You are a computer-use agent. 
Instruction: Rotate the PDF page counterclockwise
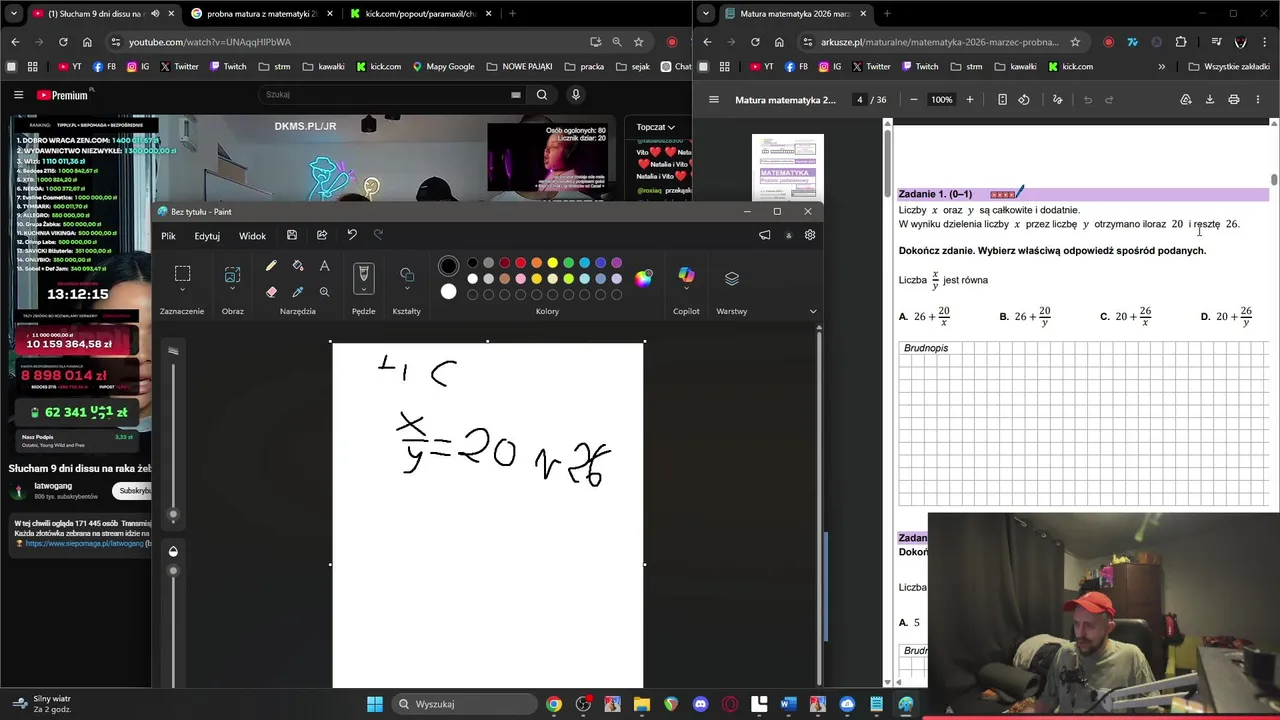coord(1024,100)
